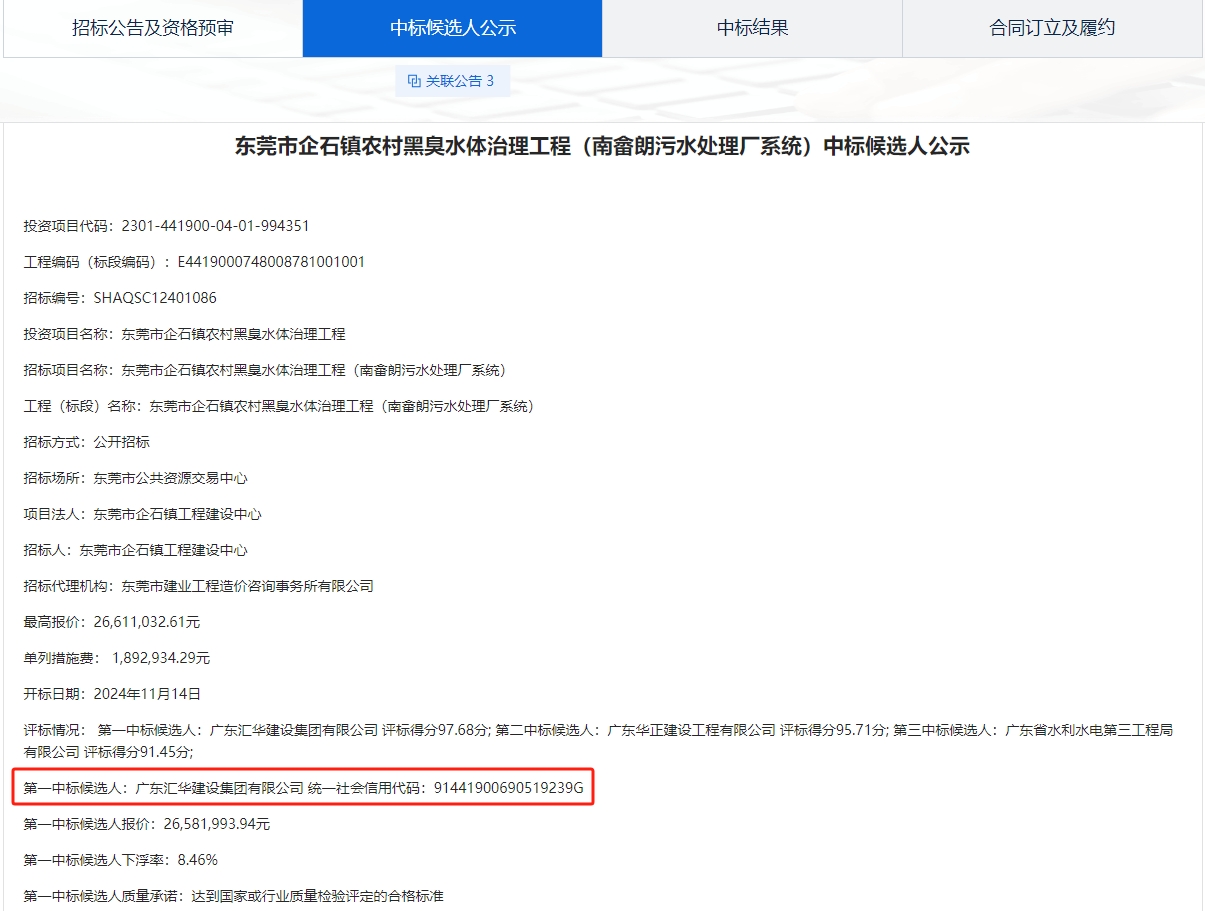Click the 单列措施费 amount 1,892,934.29元

pos(161,658)
